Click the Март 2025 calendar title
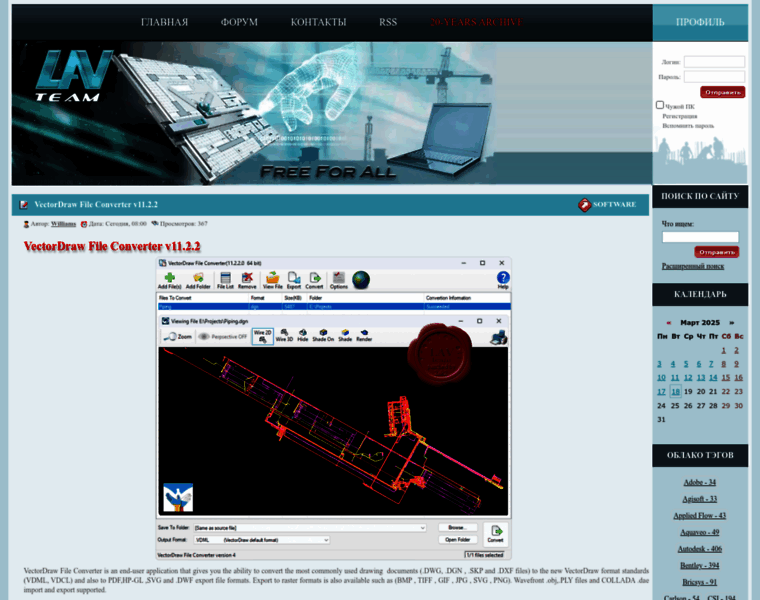The height and width of the screenshot is (600, 760). click(700, 323)
